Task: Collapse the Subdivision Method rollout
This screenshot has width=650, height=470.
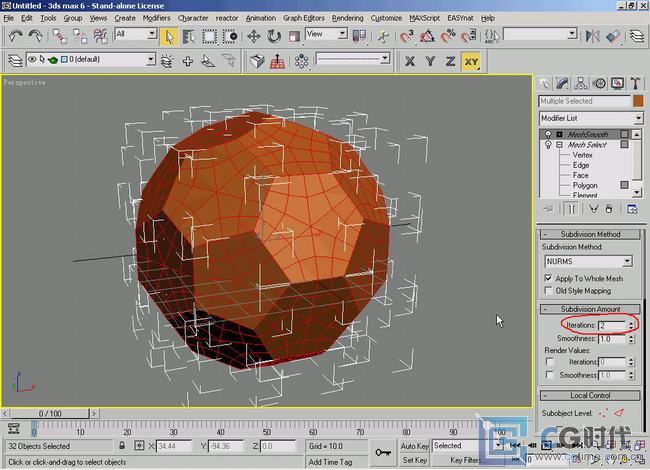Action: coord(590,234)
